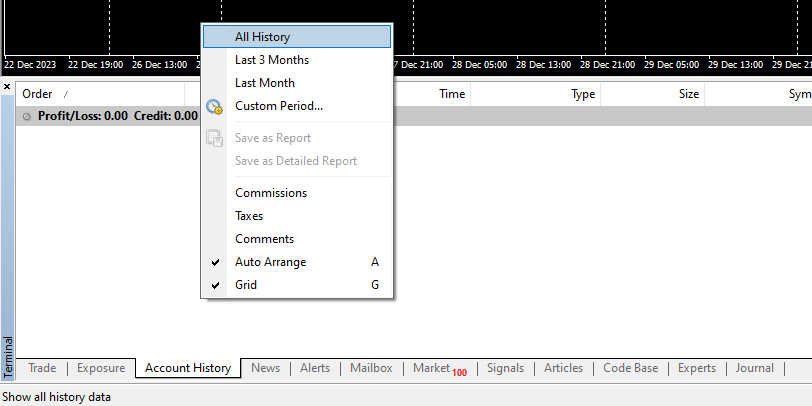This screenshot has height=406, width=812.
Task: Choose Last 3 Months period
Action: (x=271, y=60)
